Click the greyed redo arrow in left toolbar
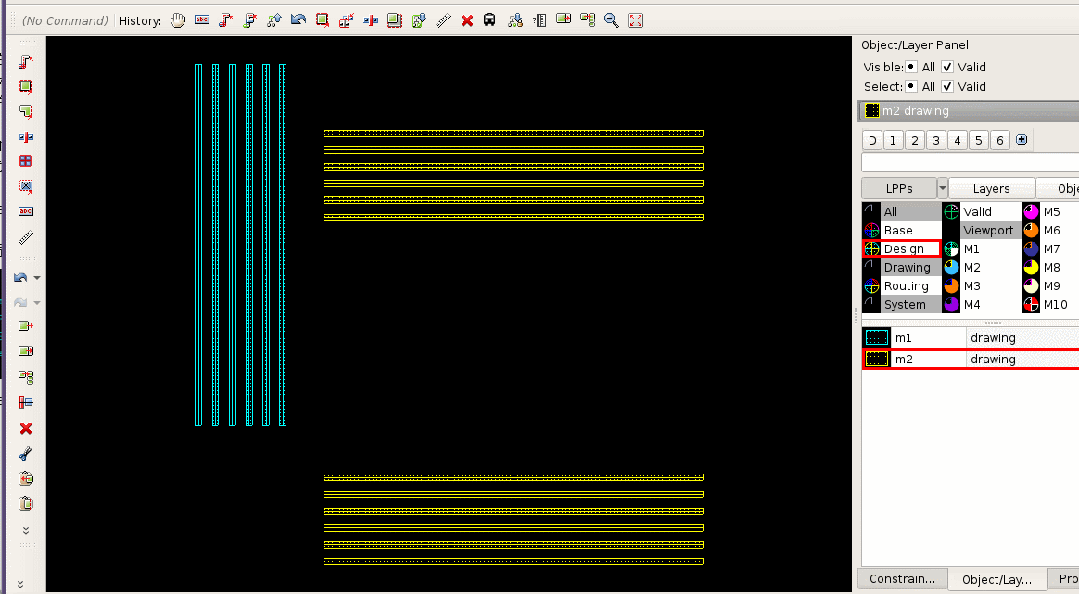Viewport: 1079px width, 594px height. coord(21,302)
